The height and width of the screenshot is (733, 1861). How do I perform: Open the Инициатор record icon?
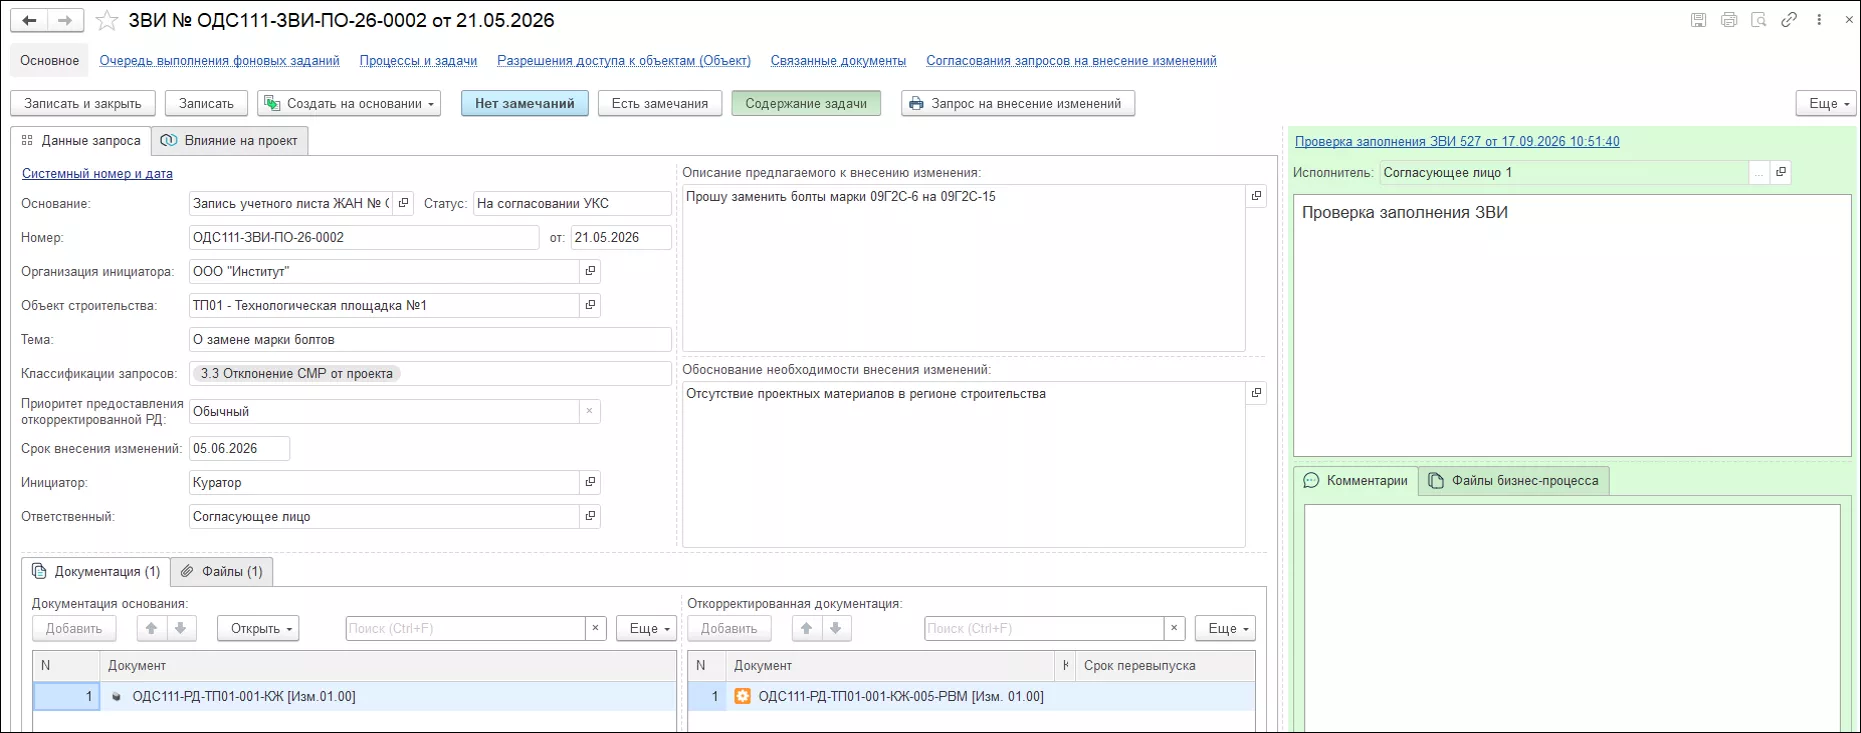(x=590, y=482)
